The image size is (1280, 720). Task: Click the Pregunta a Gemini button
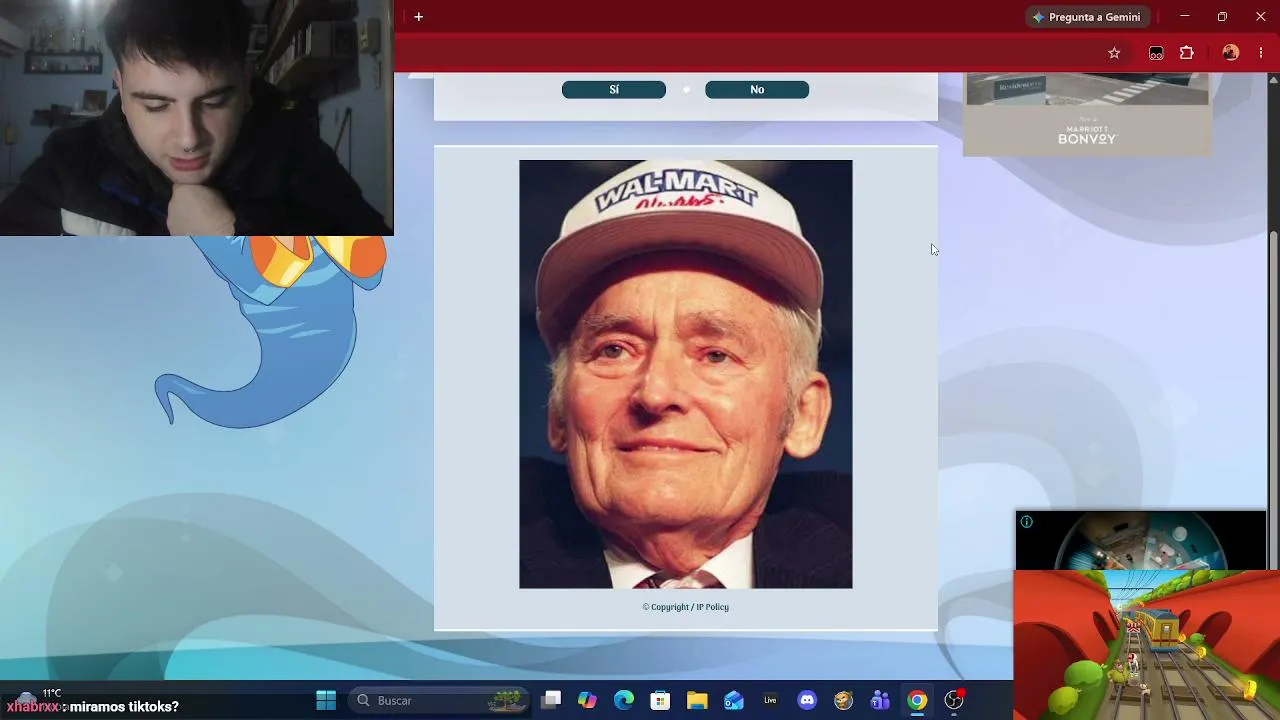[1087, 17]
